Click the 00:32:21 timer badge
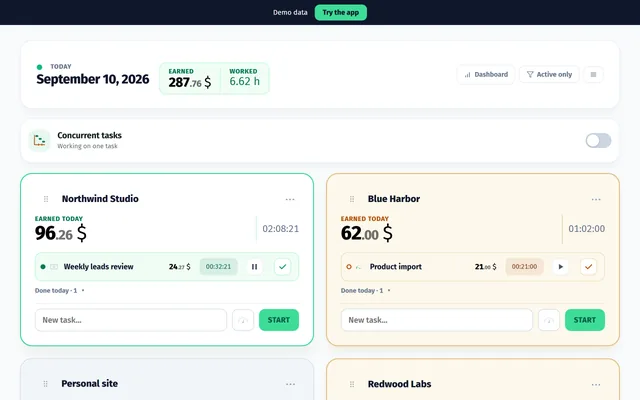Viewport: 640px width, 400px height. pyautogui.click(x=218, y=267)
